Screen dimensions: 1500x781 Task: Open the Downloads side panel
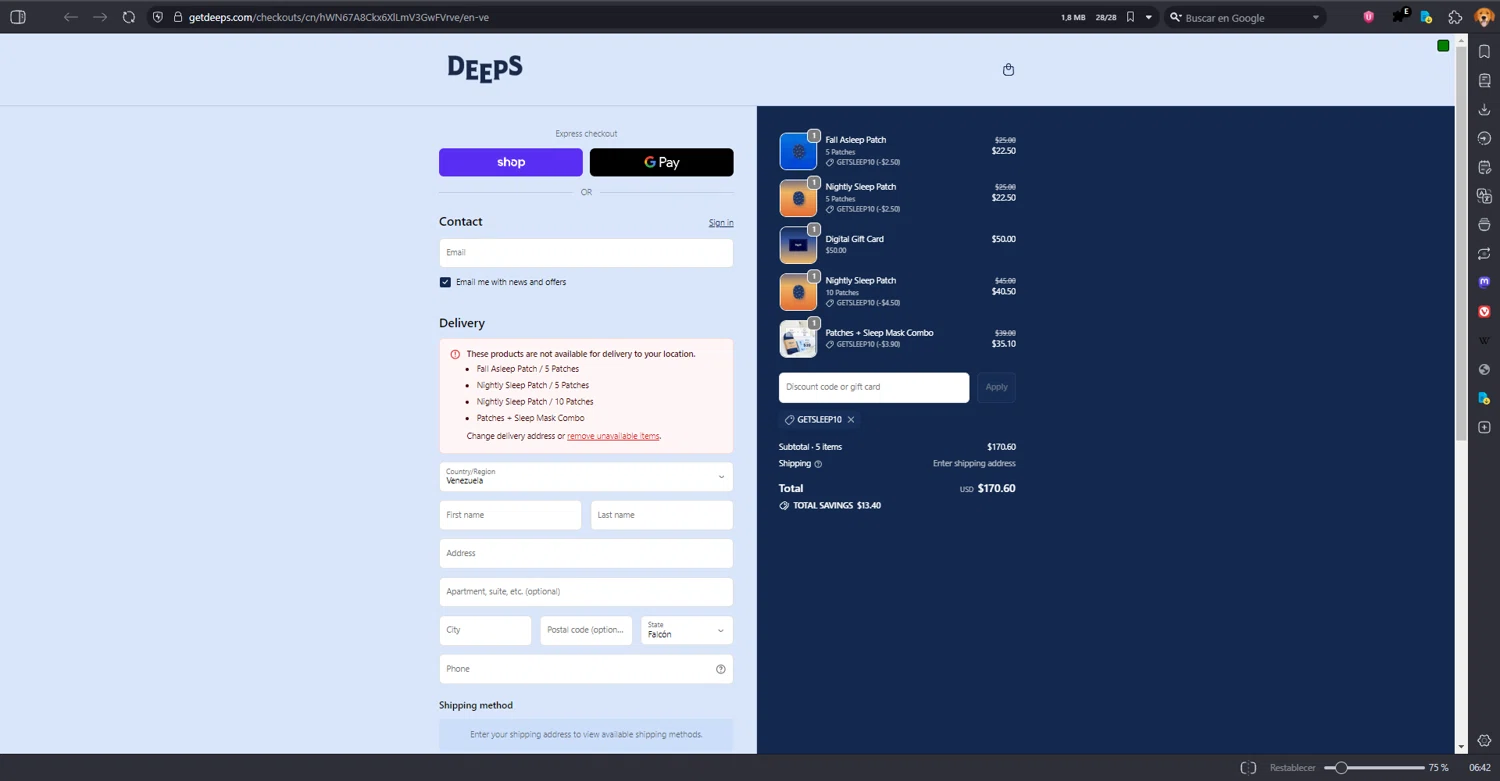click(1484, 109)
